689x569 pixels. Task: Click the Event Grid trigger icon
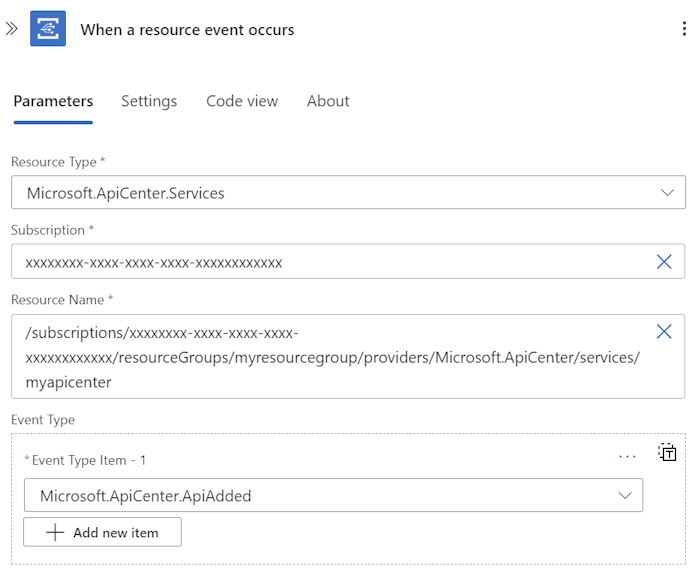tap(48, 29)
